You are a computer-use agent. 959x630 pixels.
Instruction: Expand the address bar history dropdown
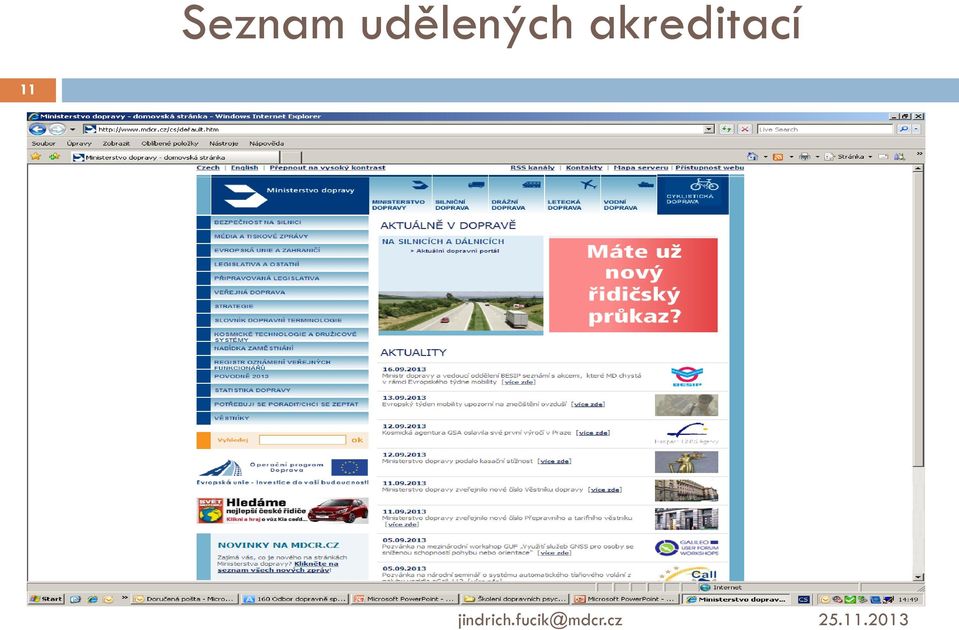[x=709, y=129]
